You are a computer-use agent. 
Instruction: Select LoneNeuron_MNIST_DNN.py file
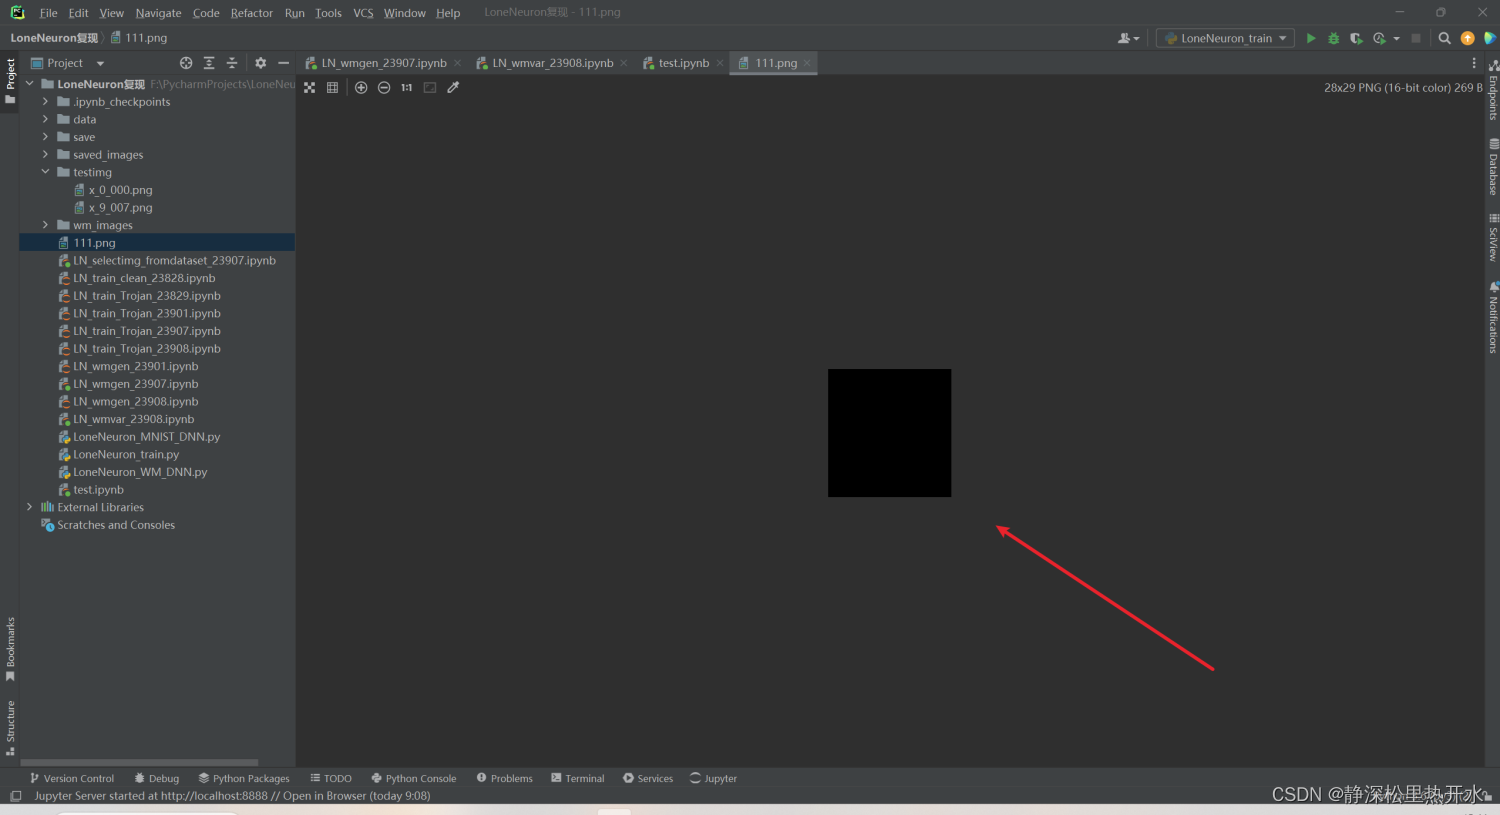click(x=146, y=437)
